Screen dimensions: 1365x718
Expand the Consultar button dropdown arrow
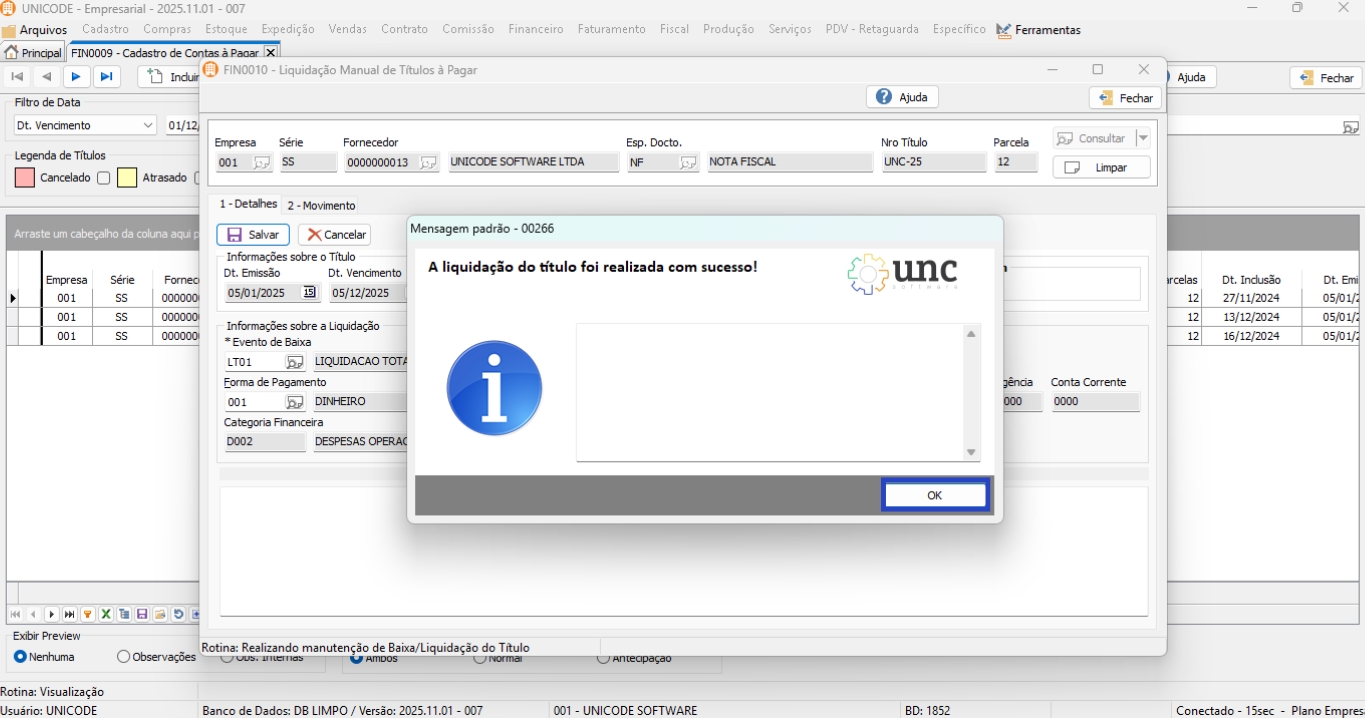click(x=1143, y=139)
